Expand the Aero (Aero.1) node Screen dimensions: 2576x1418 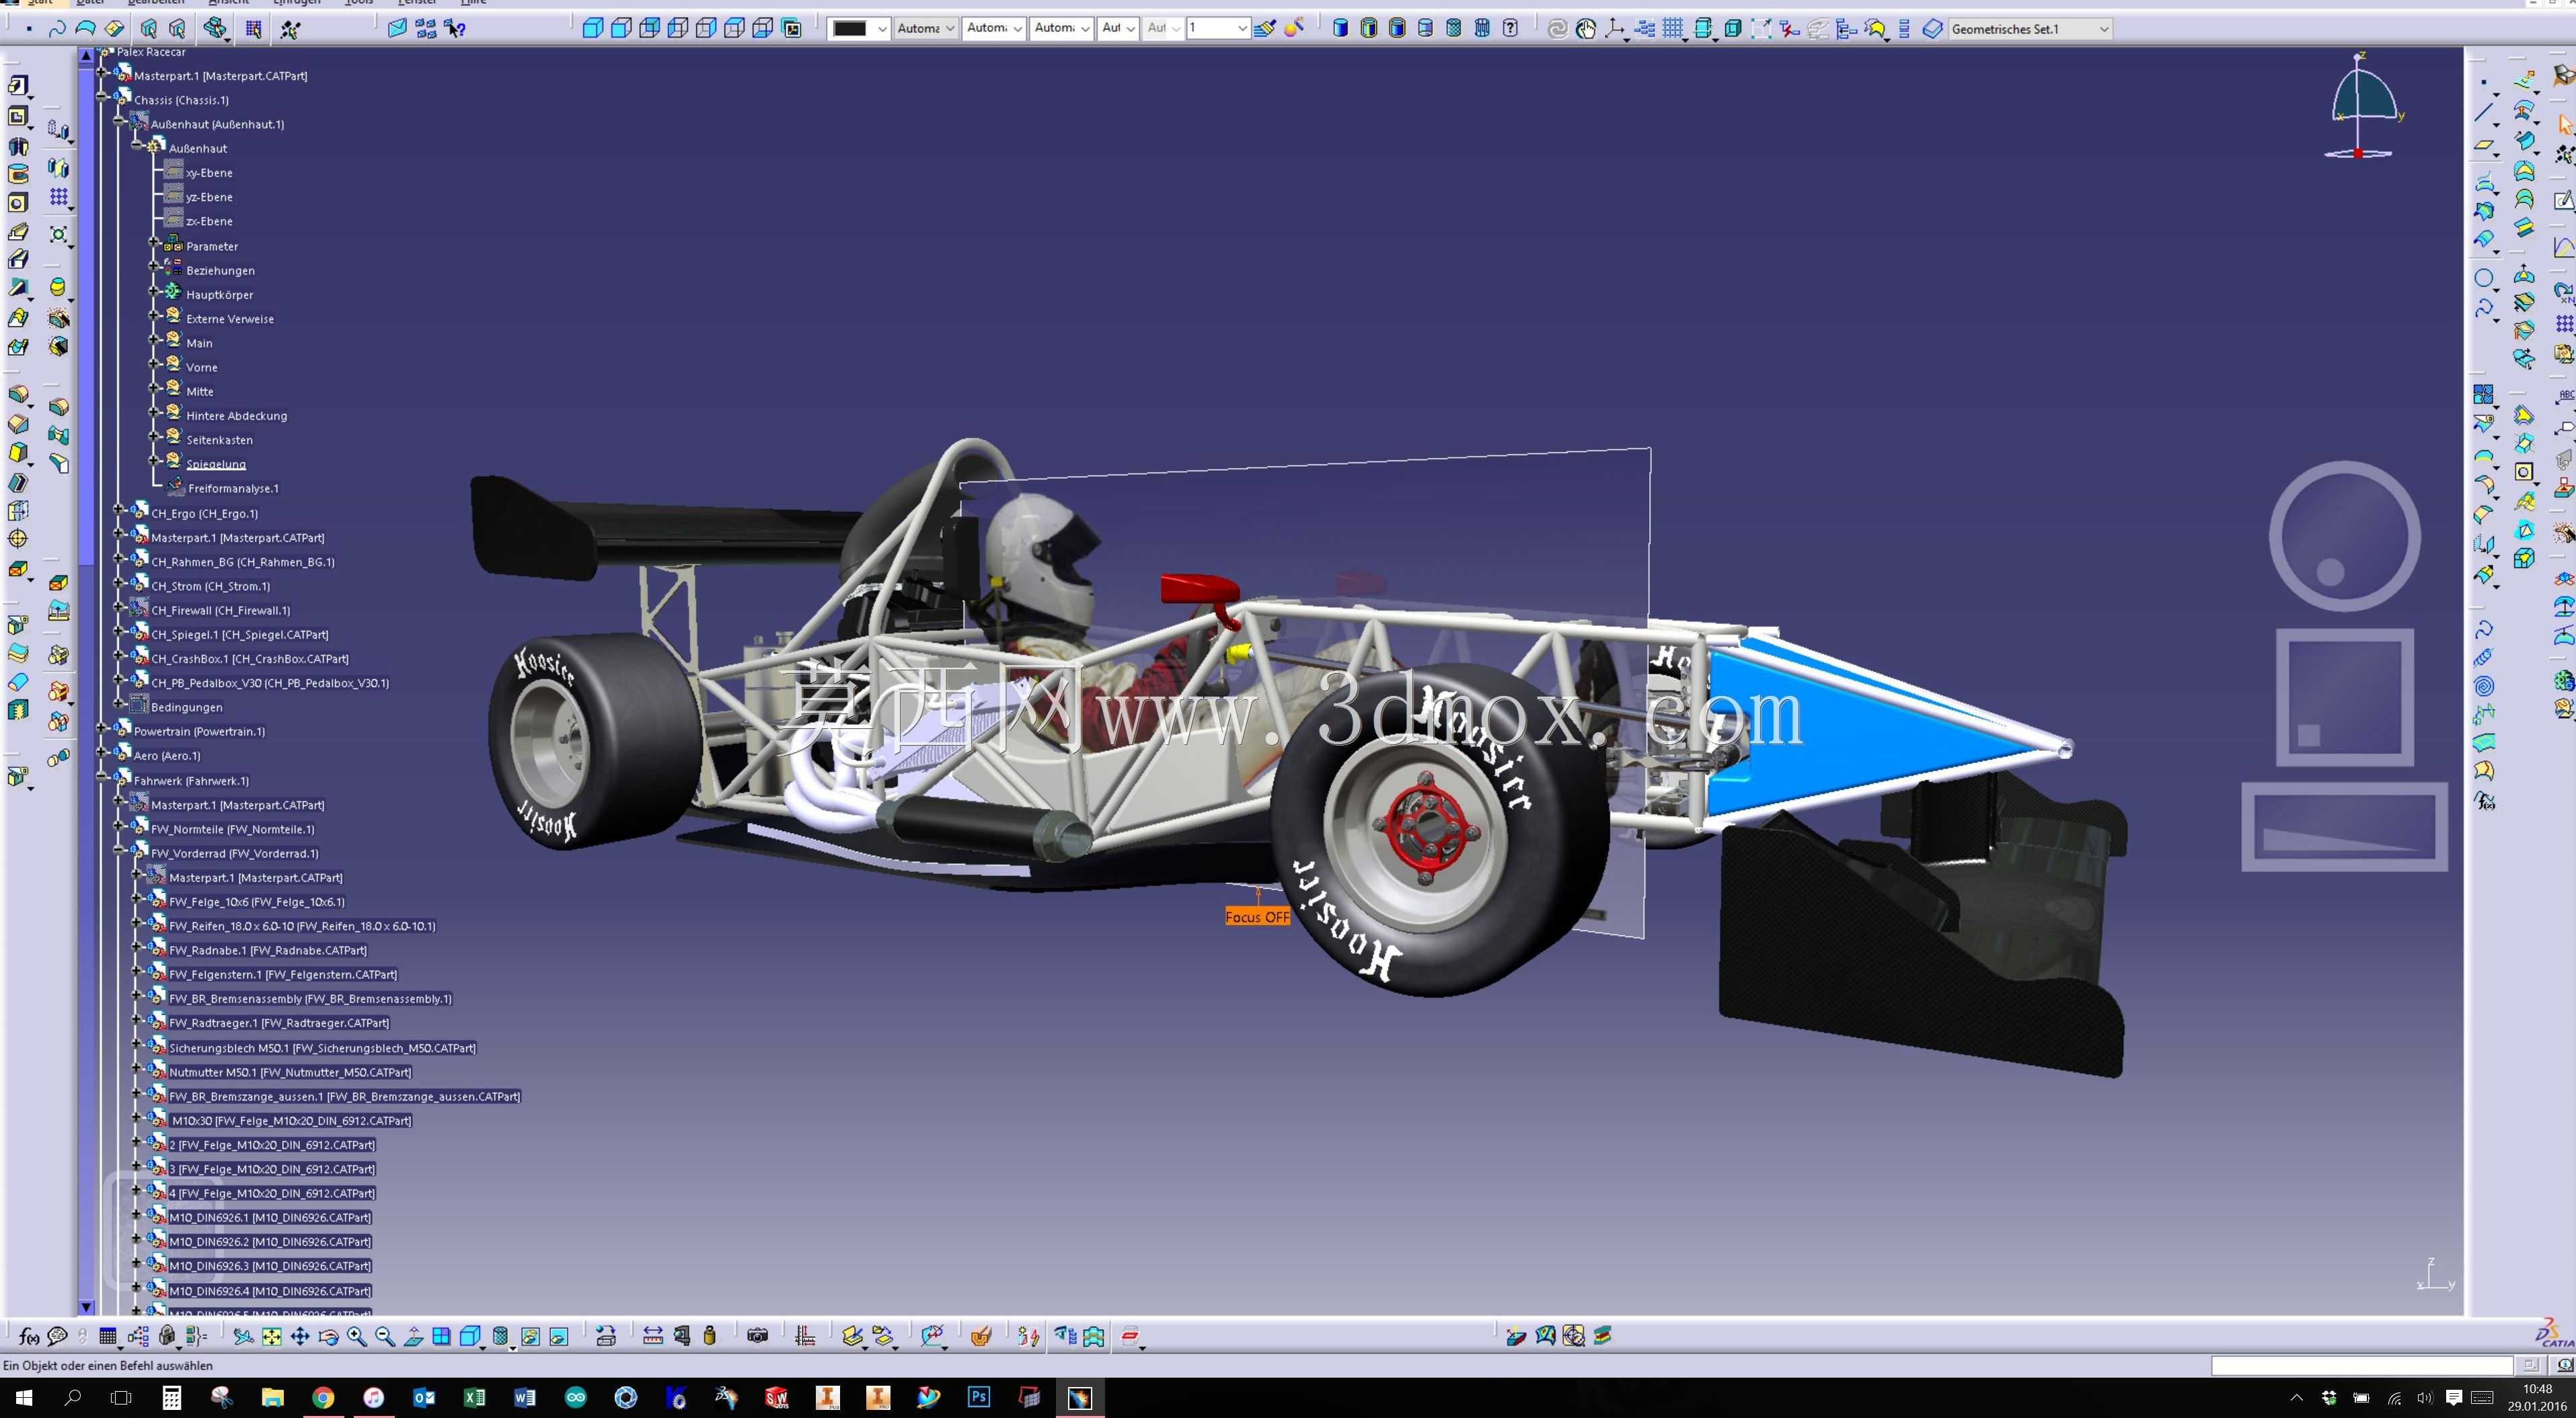point(102,753)
